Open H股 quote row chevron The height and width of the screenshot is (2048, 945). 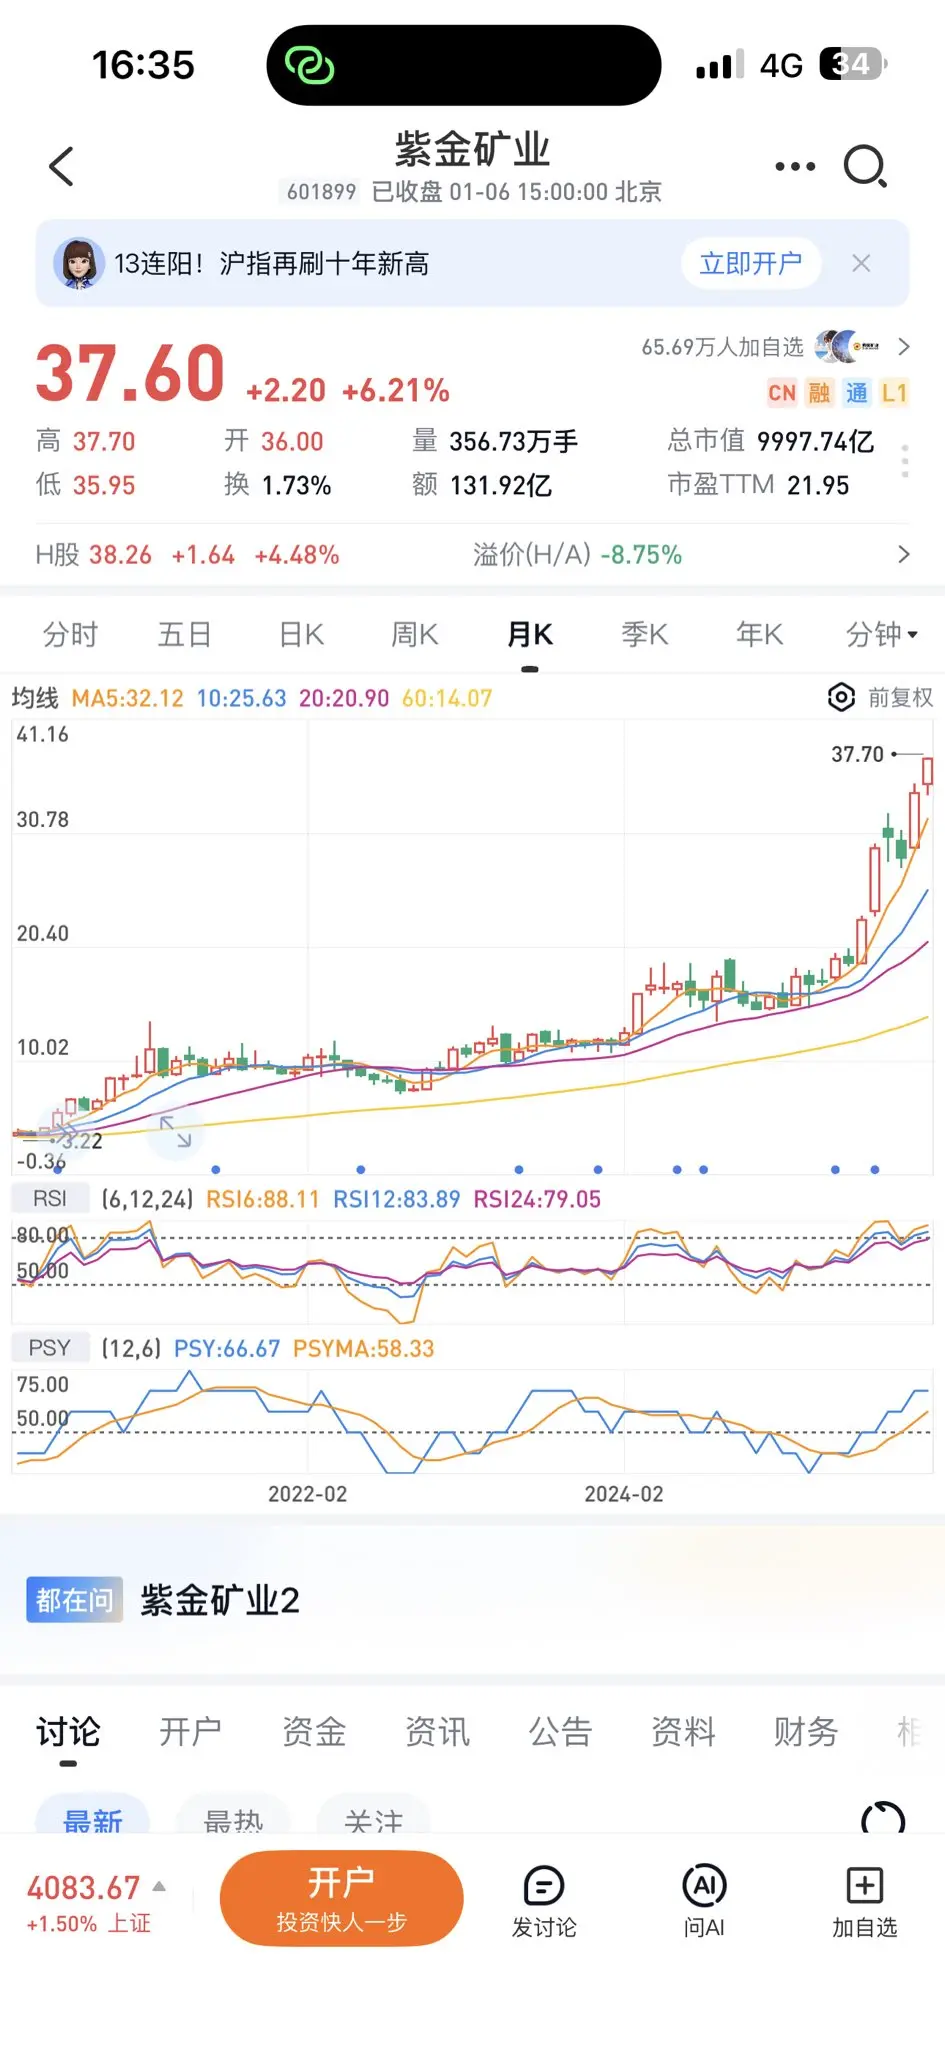pyautogui.click(x=904, y=554)
